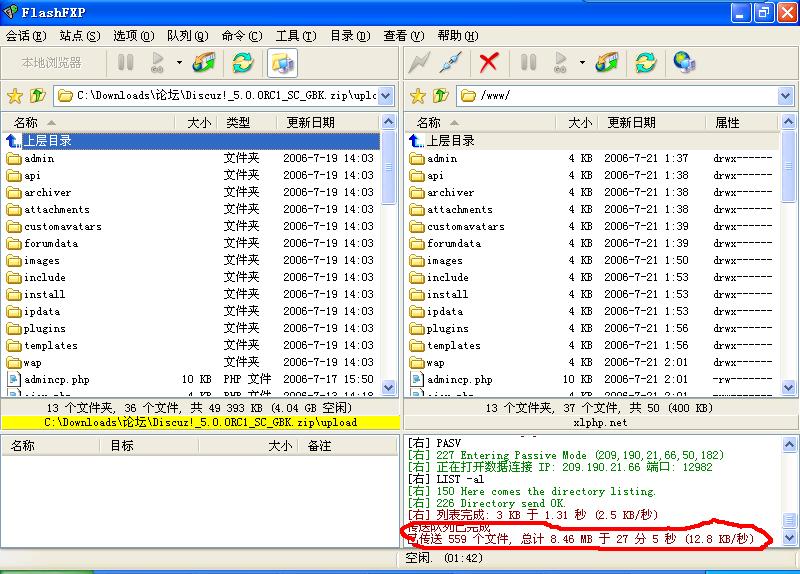Click the up arrow of the log pane scrollbar
This screenshot has width=800, height=574.
point(789,445)
